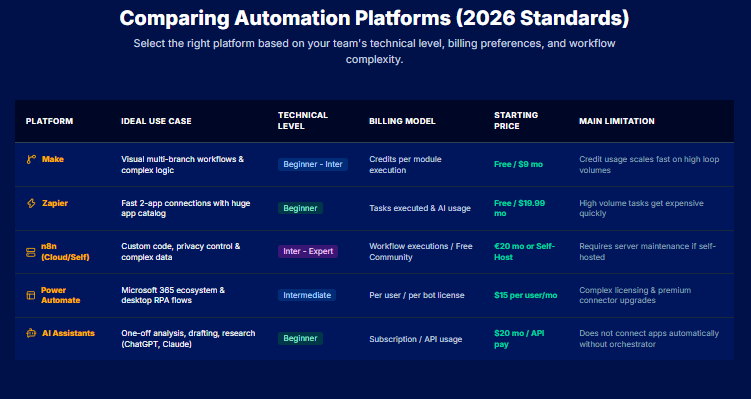Click Zapier's Beginner level badge
751x399 pixels.
pos(300,208)
